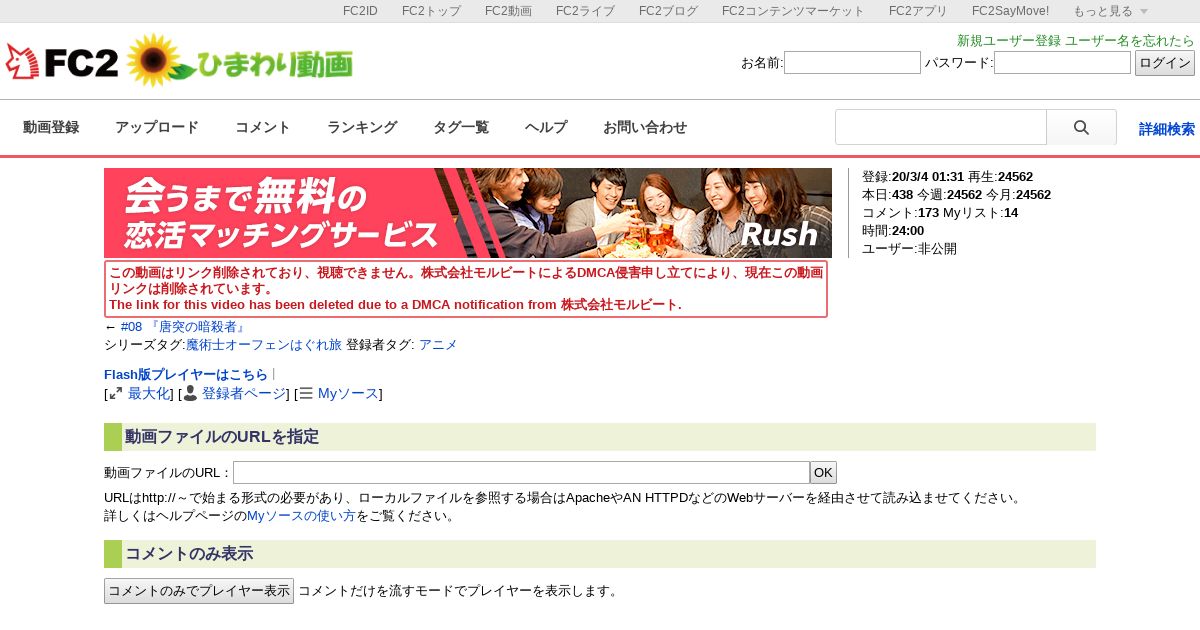Viewport: 1200px width, 630px height.
Task: Open タグ一覧 page
Action: pyautogui.click(x=461, y=127)
